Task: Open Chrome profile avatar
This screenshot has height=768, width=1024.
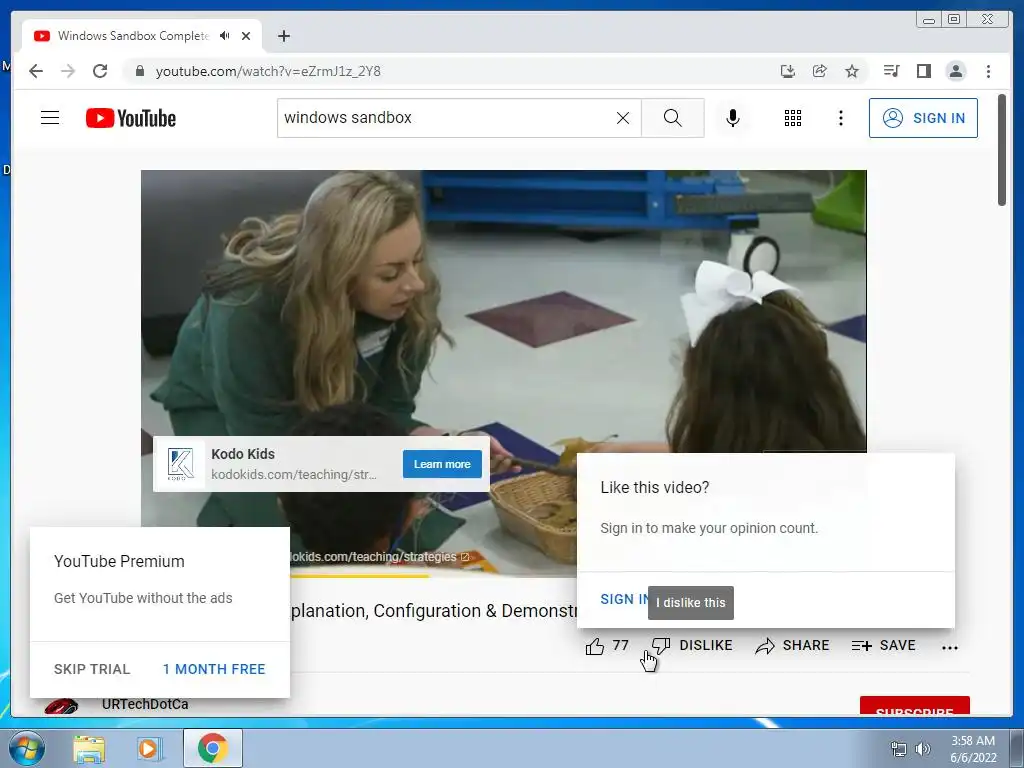Action: [955, 71]
